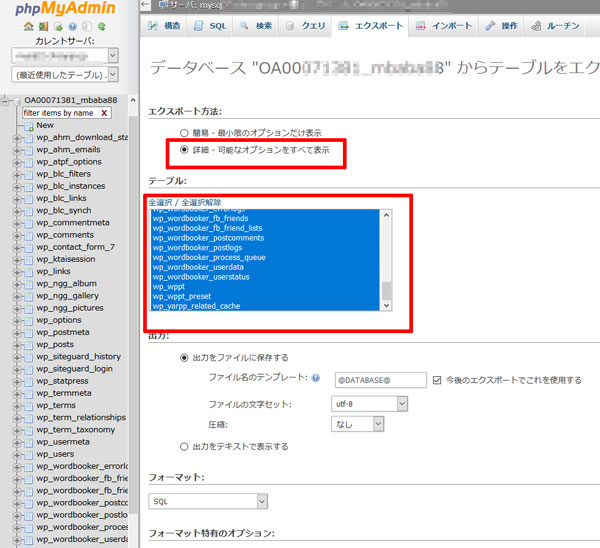Click the table list scrollbar thumb
Viewport: 600px width, 548px height.
coord(386,290)
